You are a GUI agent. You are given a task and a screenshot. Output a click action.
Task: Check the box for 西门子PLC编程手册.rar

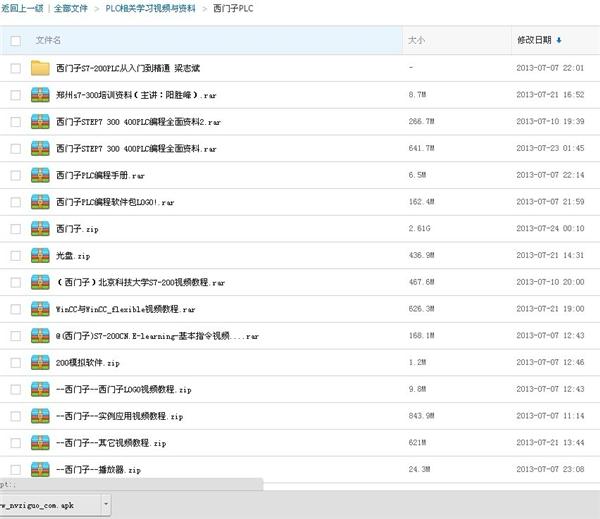16,176
